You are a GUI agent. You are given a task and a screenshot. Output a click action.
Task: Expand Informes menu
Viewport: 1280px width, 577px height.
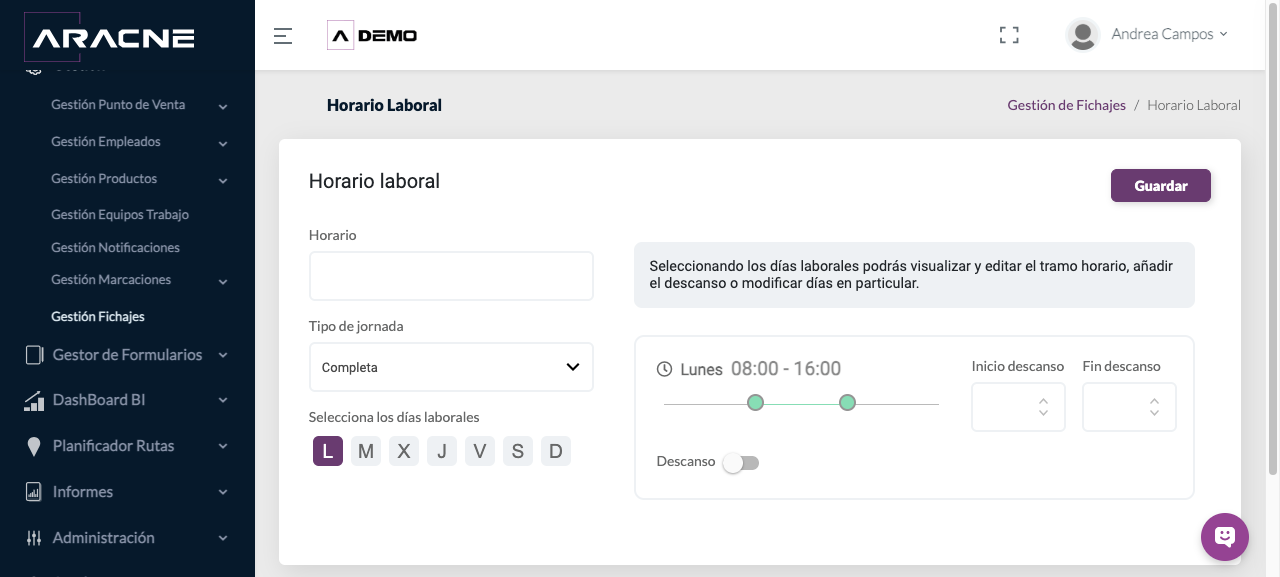223,492
